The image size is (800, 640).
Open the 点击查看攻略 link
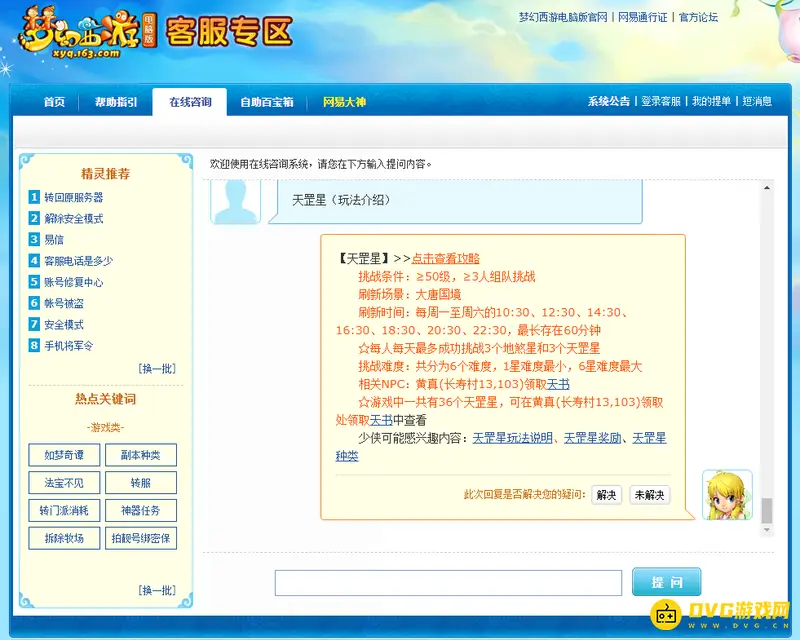tap(445, 259)
